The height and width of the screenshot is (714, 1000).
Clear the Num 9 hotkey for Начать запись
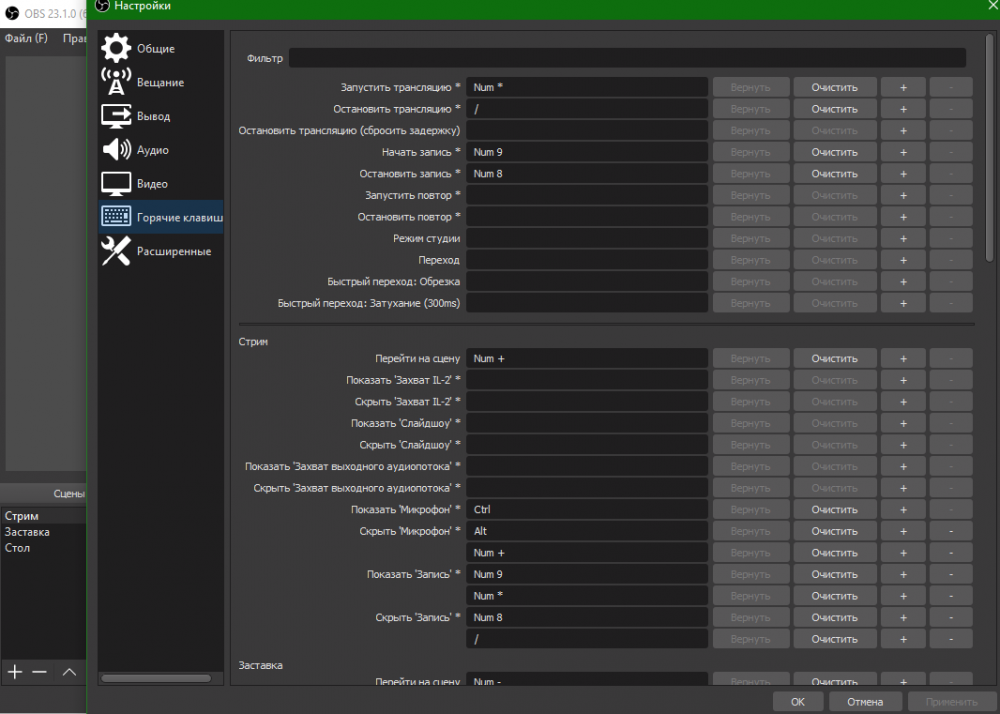[834, 152]
